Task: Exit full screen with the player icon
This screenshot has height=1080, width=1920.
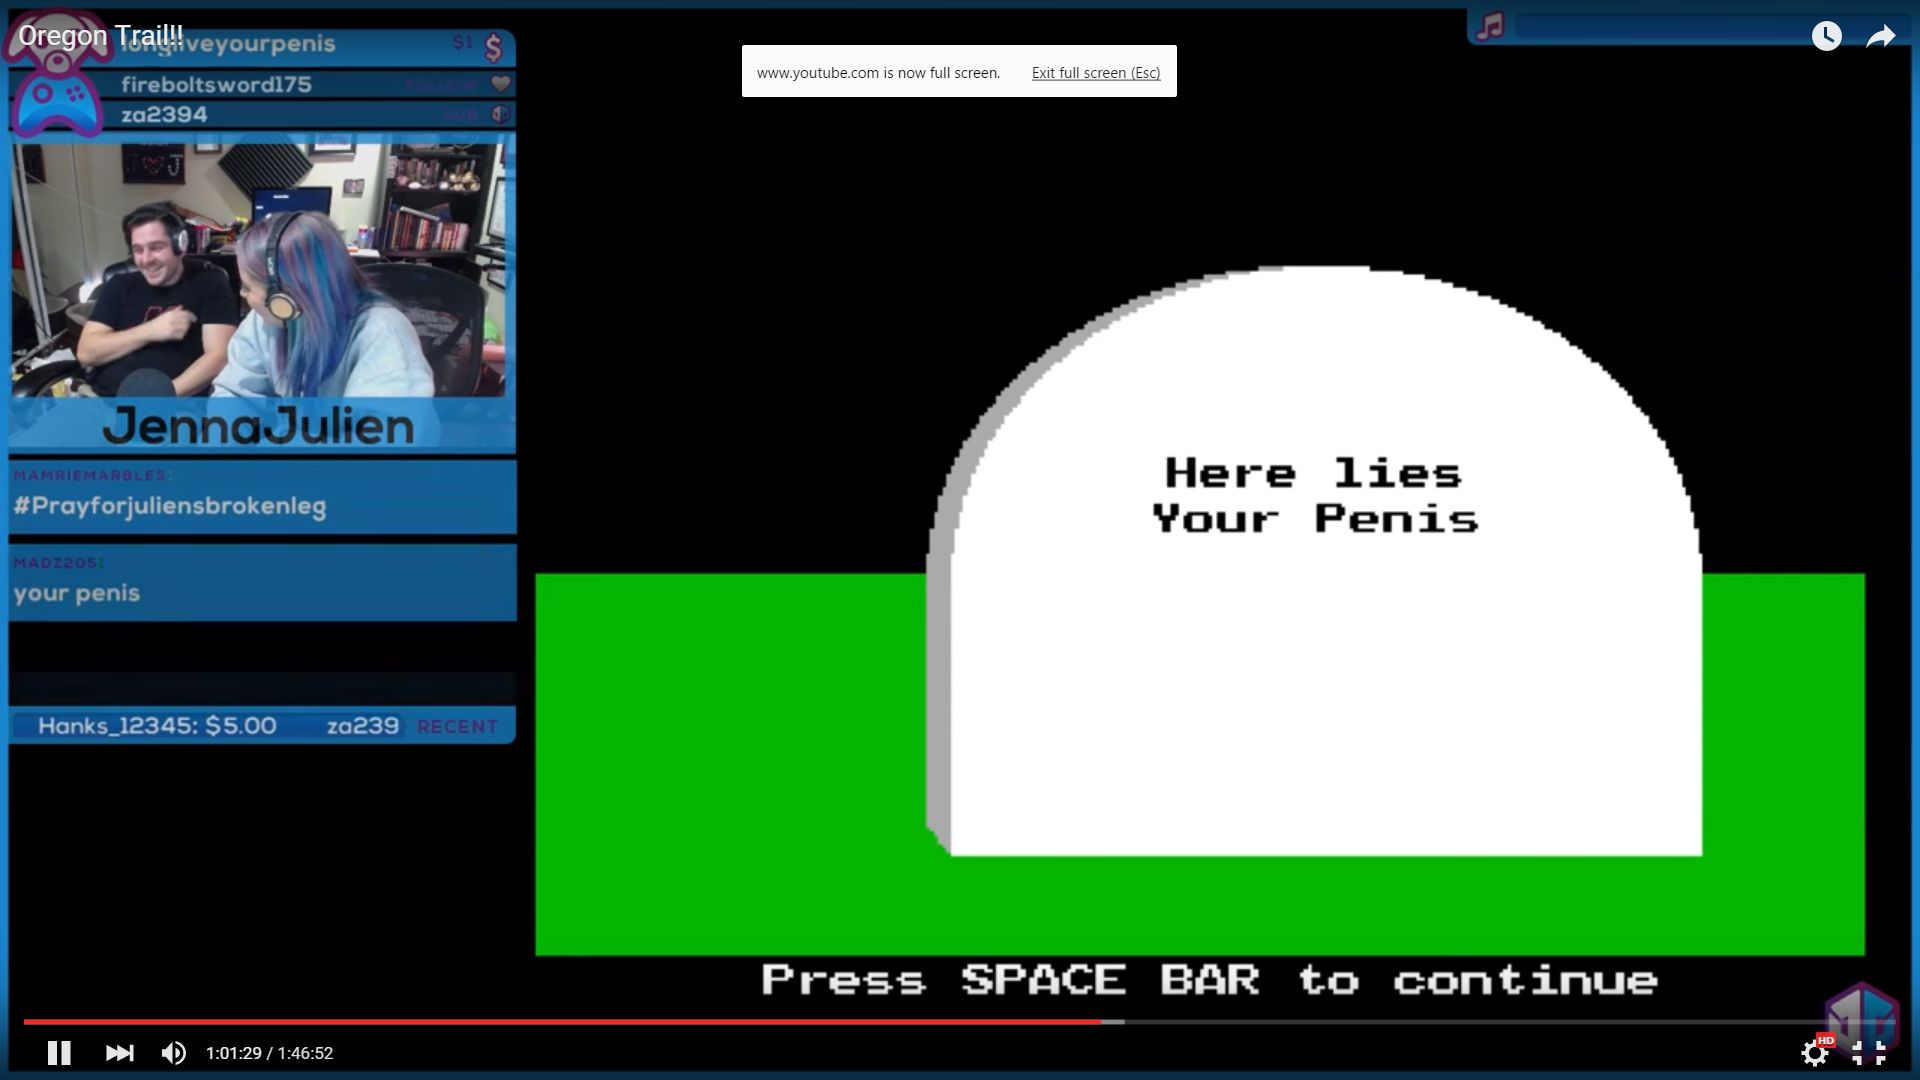Action: click(x=1868, y=1052)
